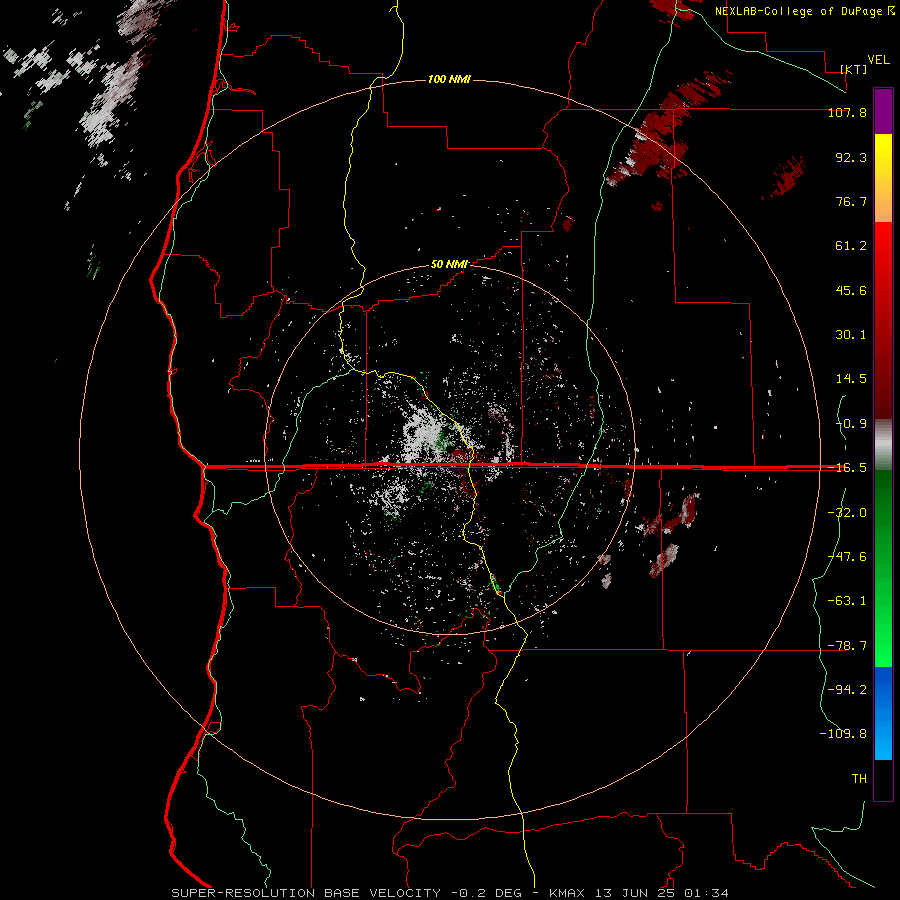
Task: Click the blue segment of the velocity color bar
Action: tap(883, 713)
